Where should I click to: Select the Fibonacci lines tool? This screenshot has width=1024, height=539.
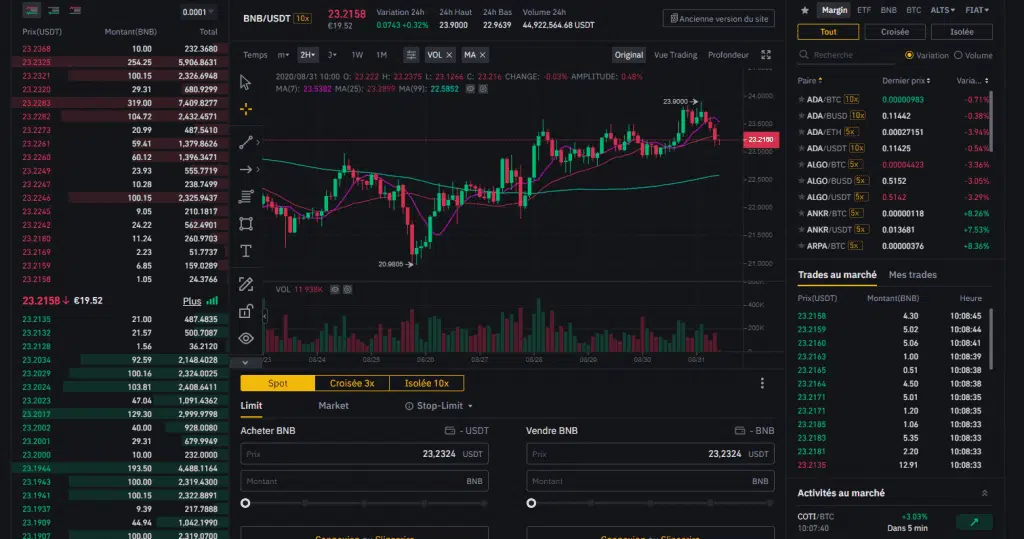pos(246,197)
